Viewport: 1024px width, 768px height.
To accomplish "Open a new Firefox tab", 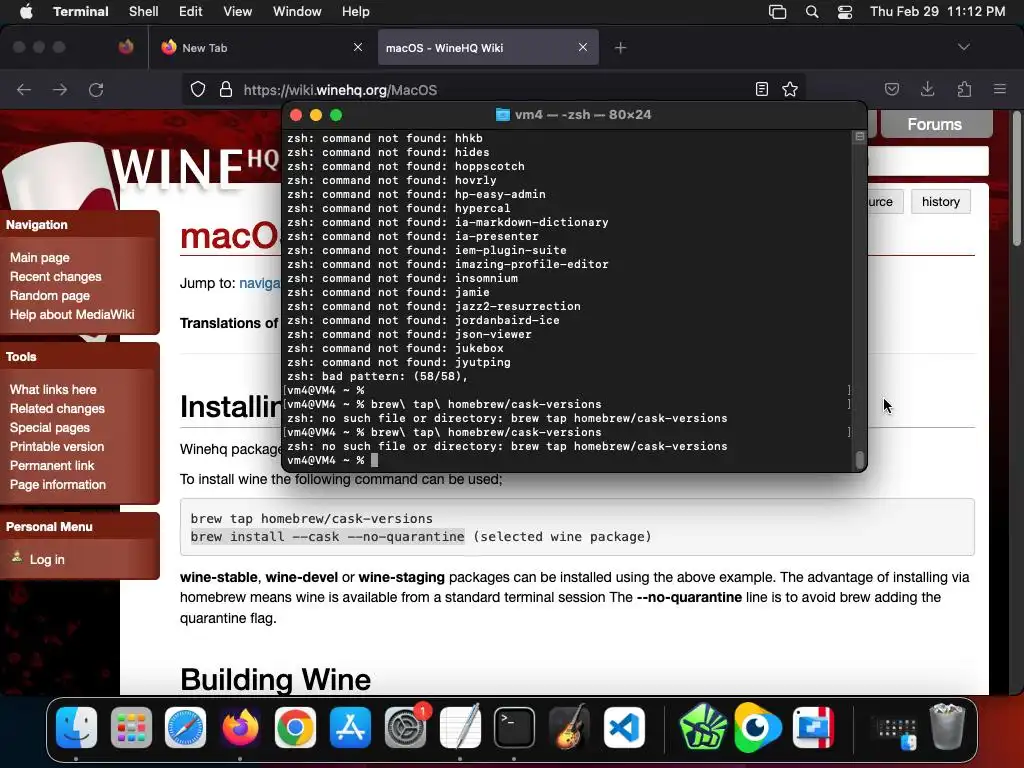I will point(620,48).
